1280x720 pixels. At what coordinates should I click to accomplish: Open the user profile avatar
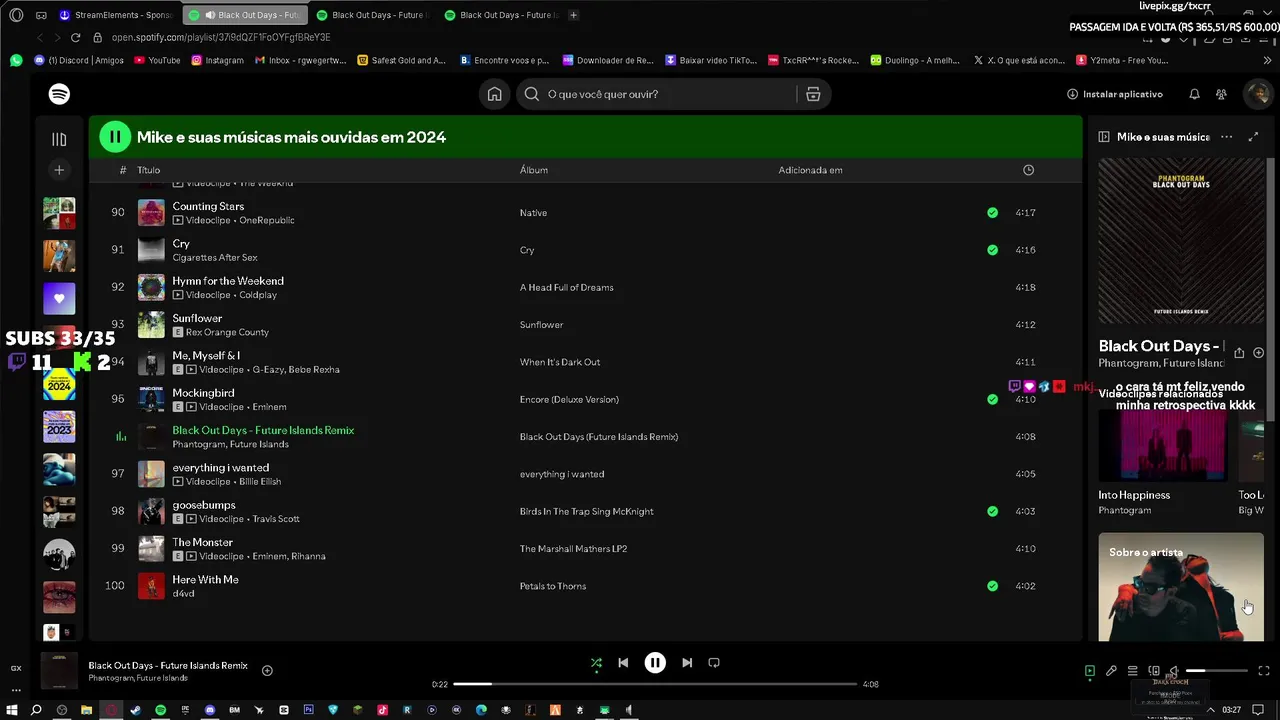pos(1257,94)
